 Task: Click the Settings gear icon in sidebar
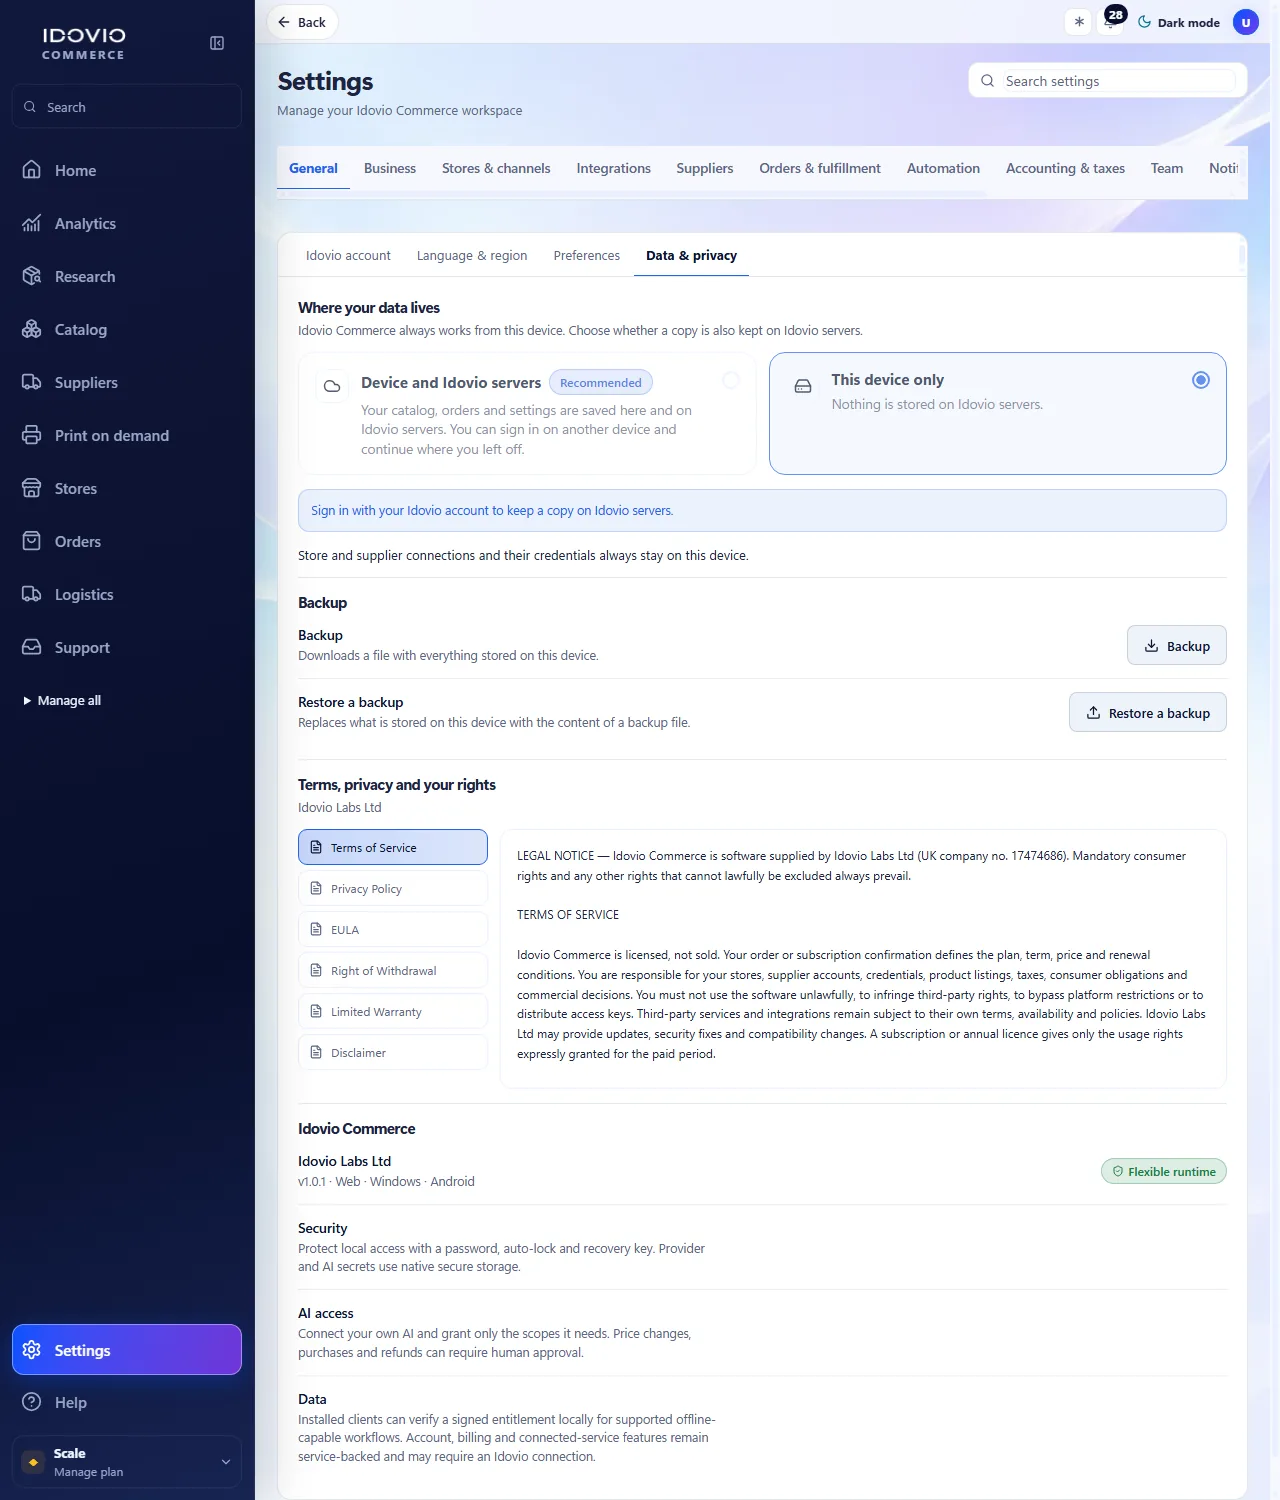(32, 1350)
